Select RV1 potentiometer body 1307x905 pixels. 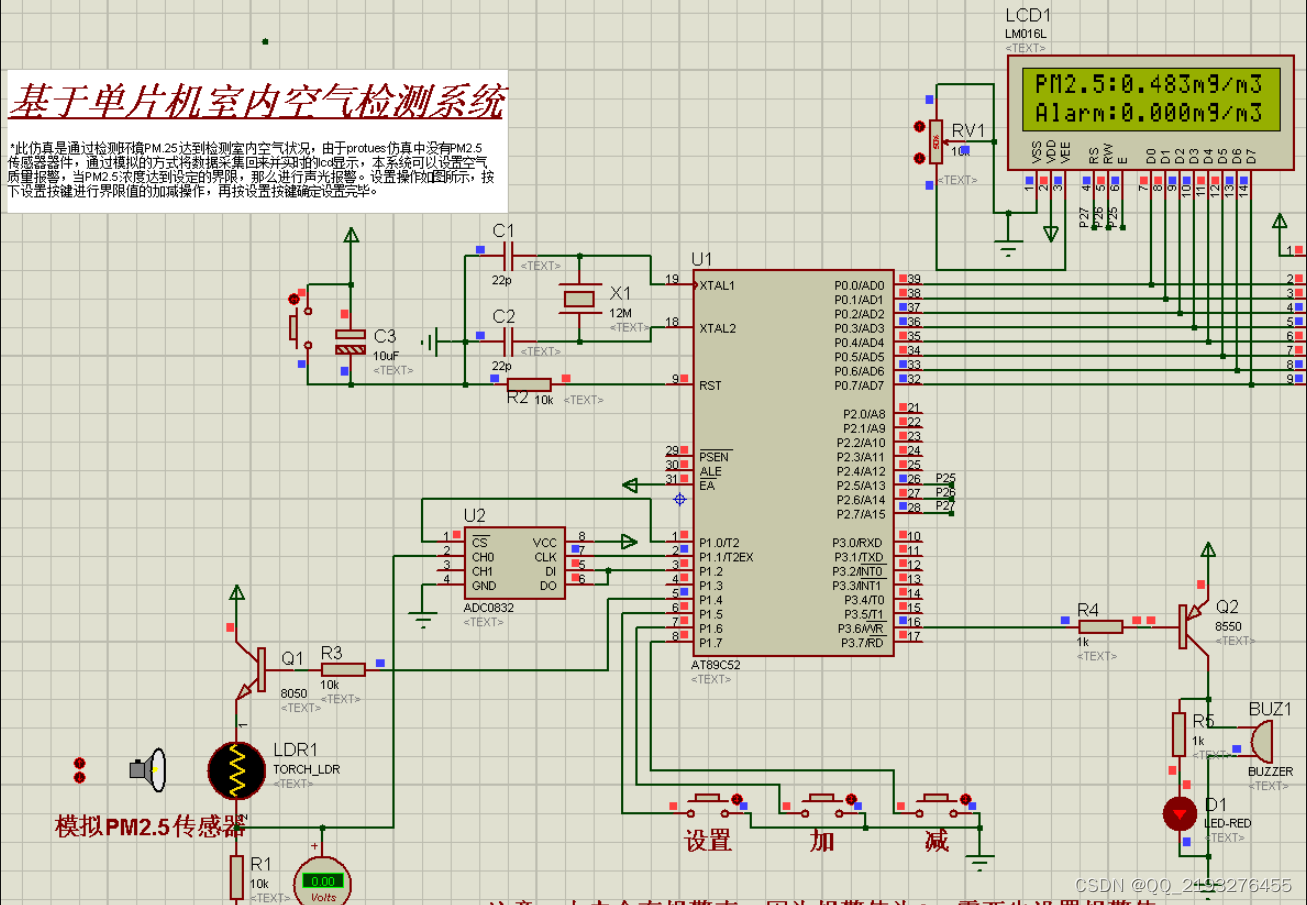[x=936, y=142]
